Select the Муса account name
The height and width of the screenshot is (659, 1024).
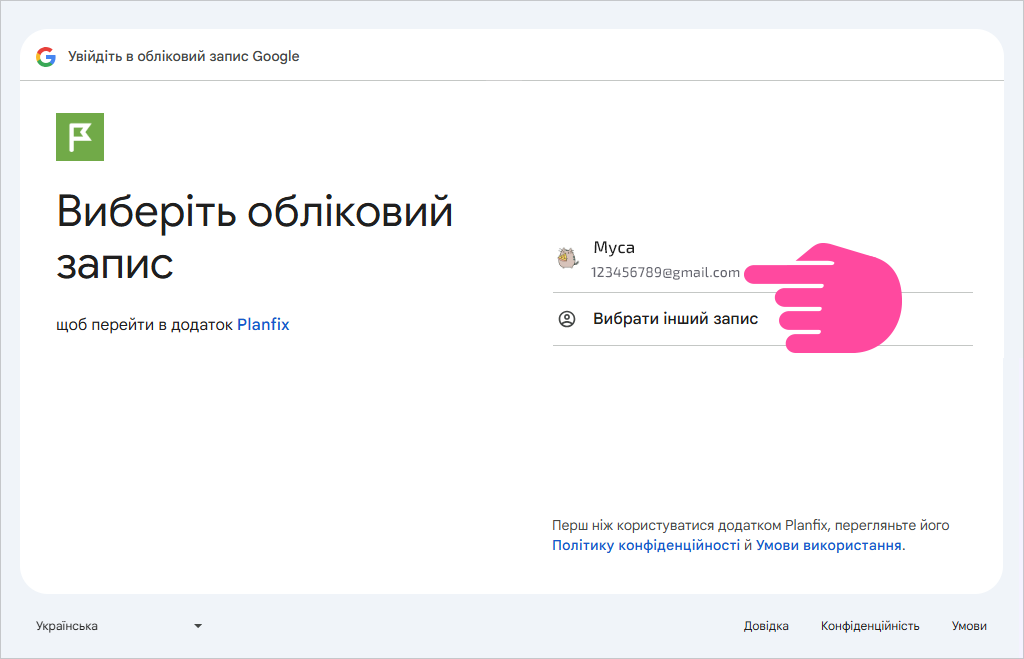coord(614,248)
